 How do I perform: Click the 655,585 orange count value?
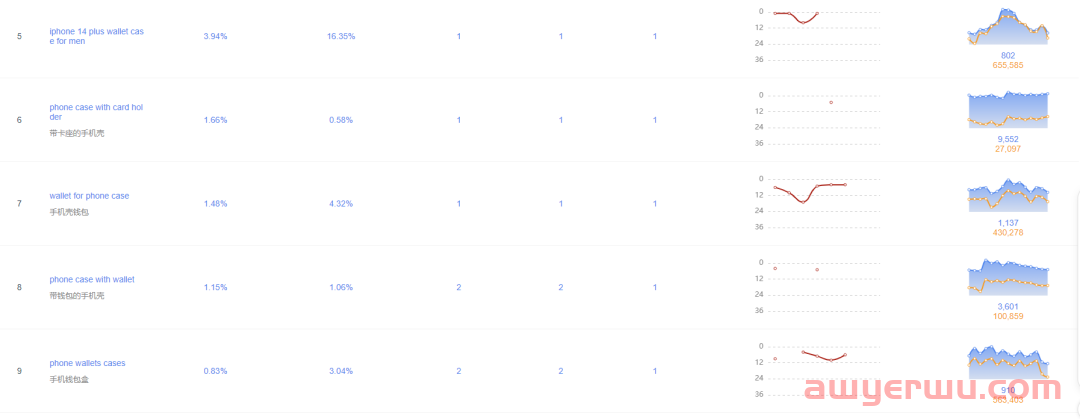1008,65
